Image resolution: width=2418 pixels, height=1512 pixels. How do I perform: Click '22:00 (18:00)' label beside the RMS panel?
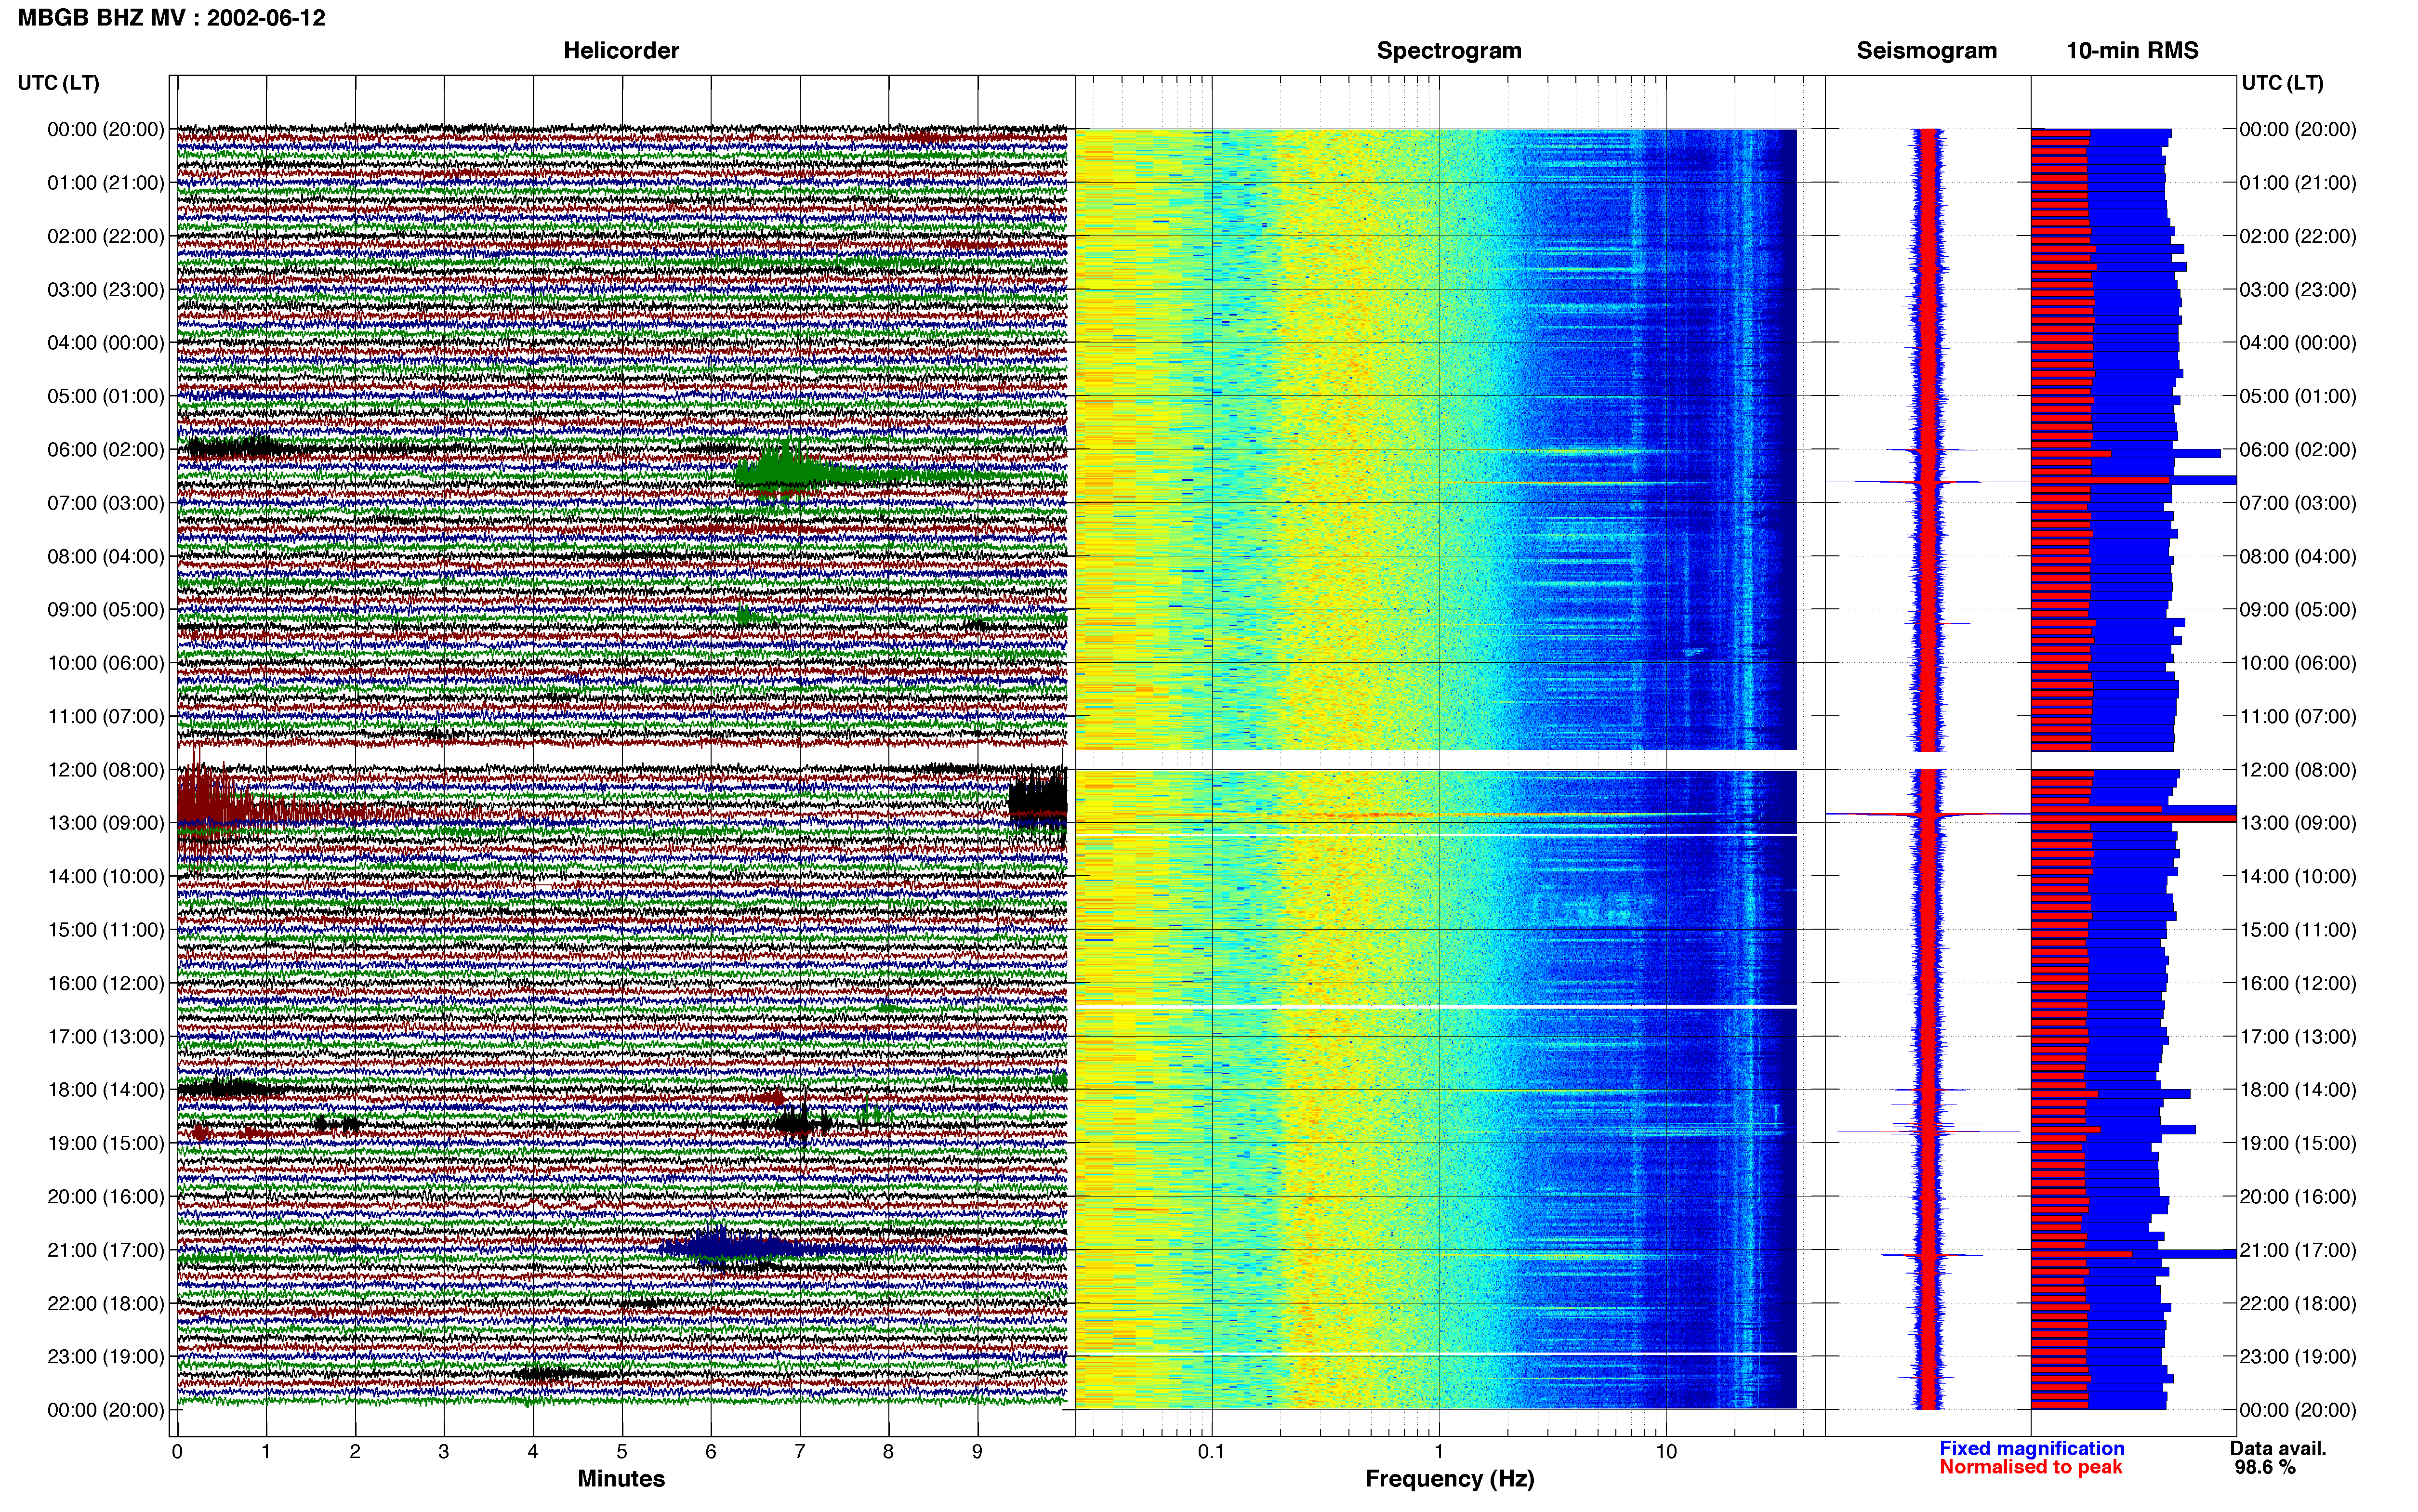pos(2298,1303)
